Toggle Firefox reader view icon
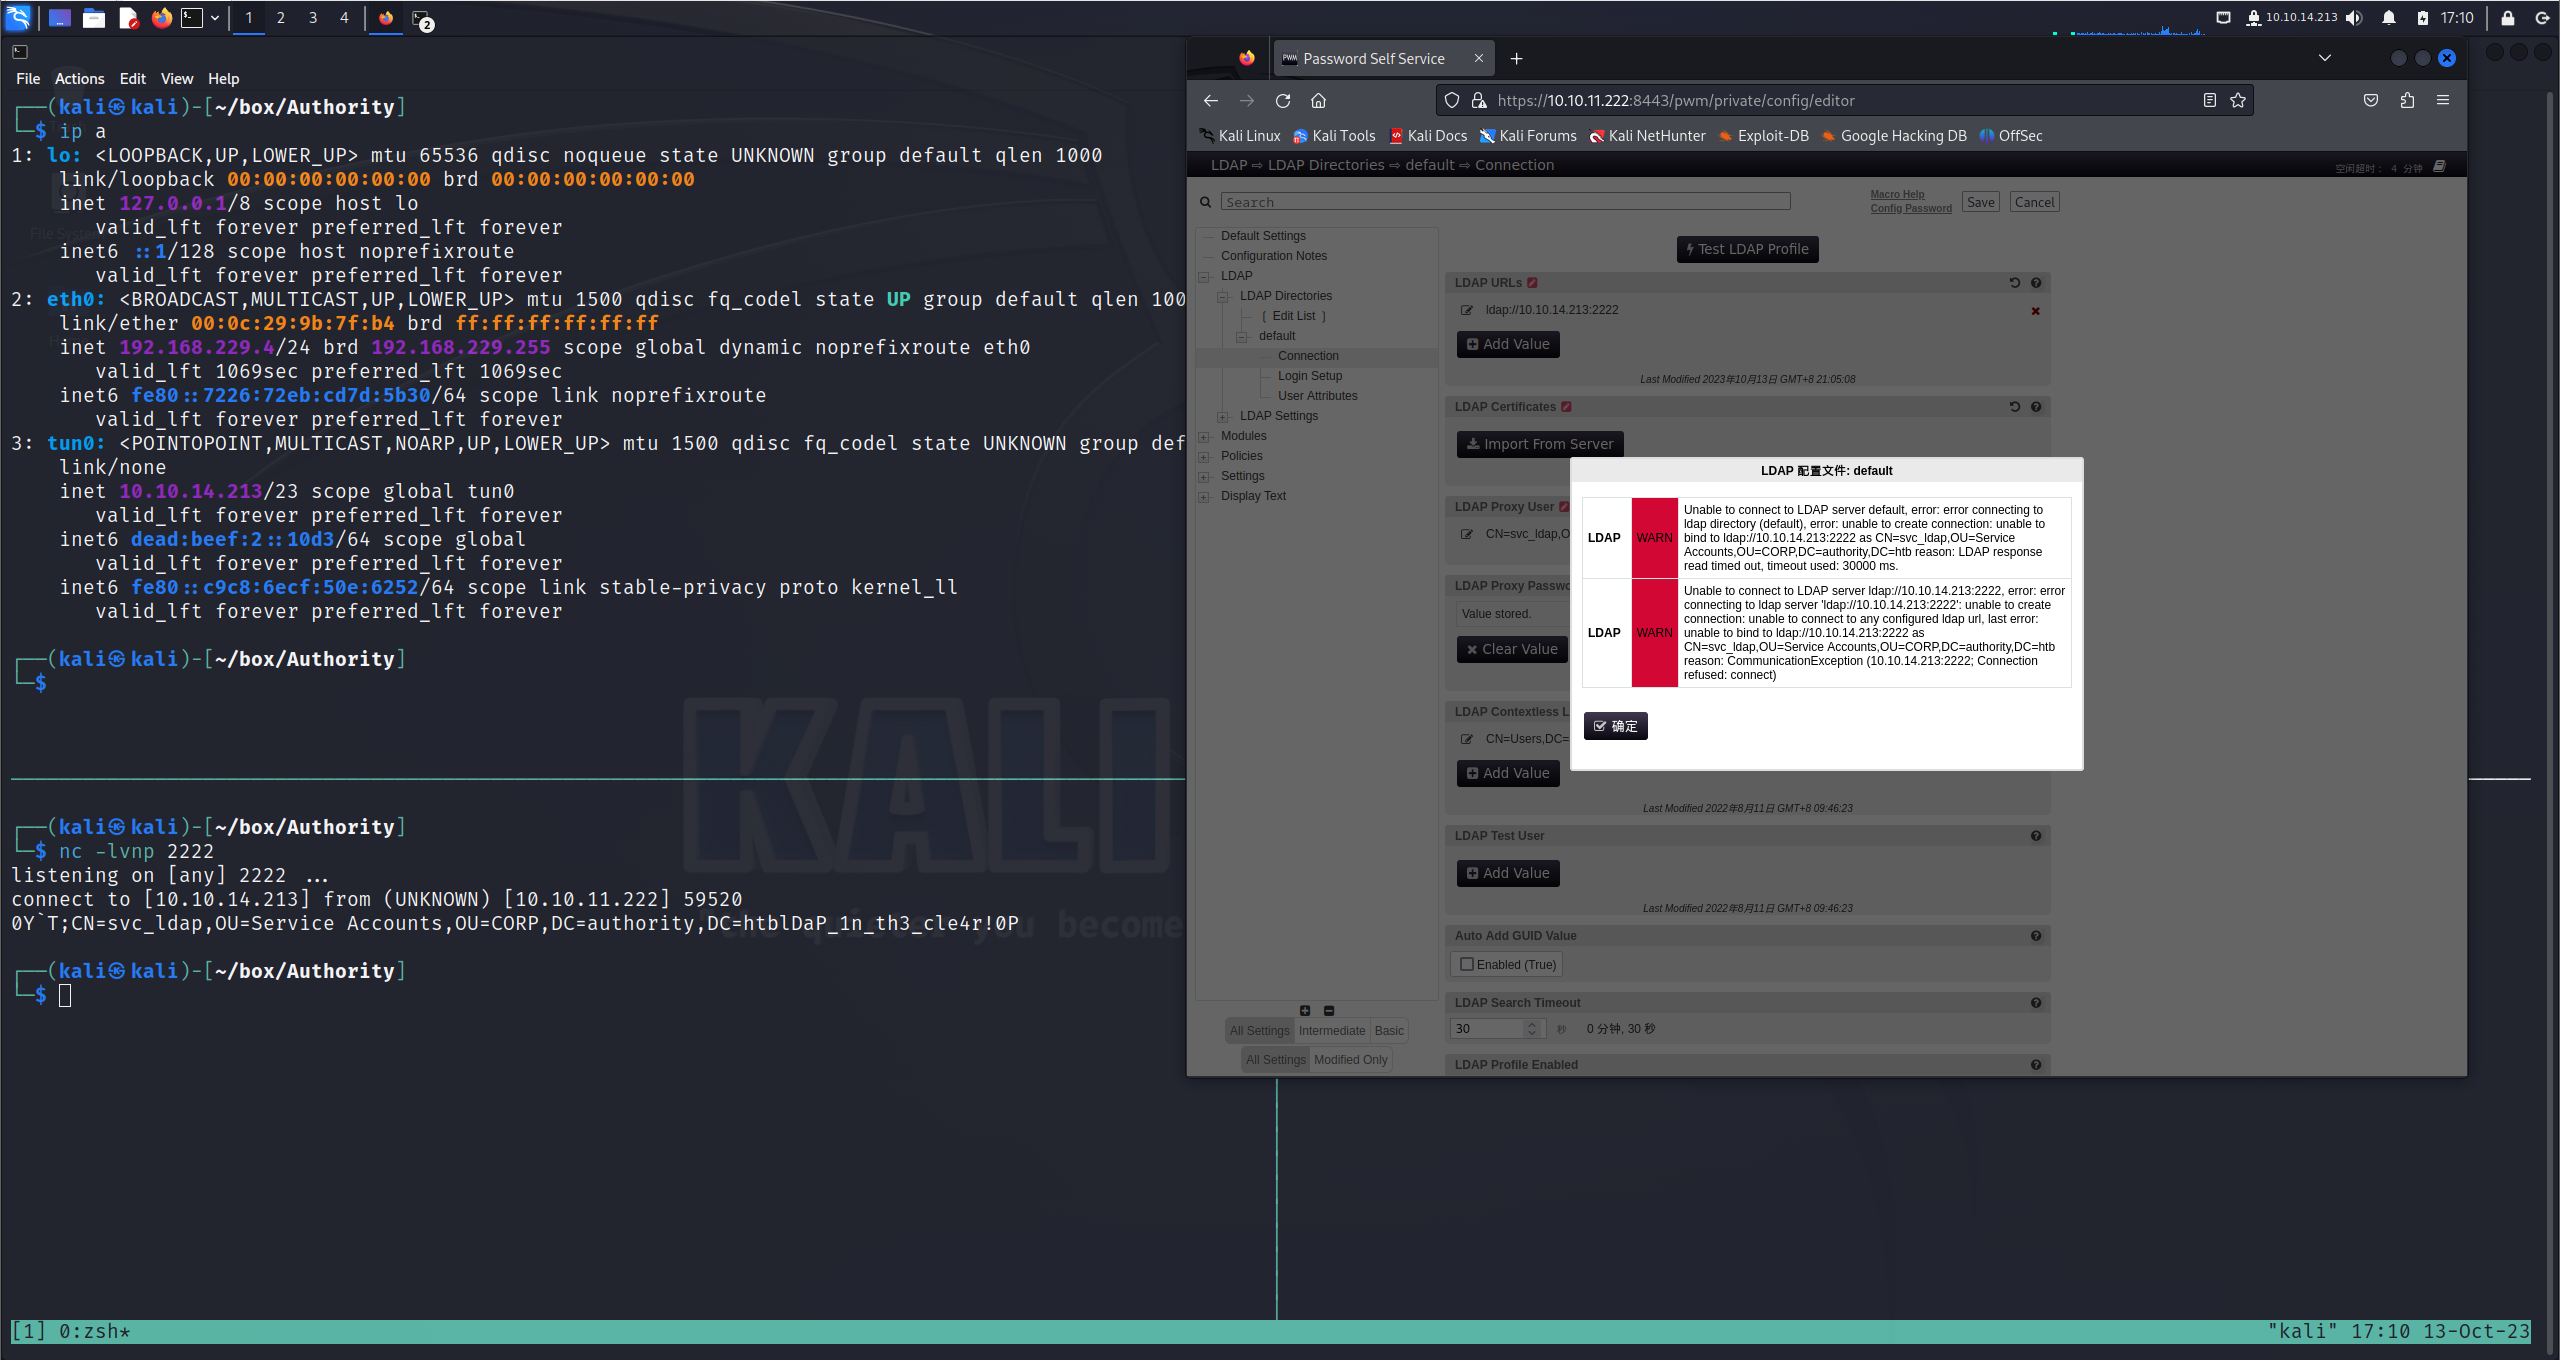Image resolution: width=2560 pixels, height=1360 pixels. [2210, 100]
